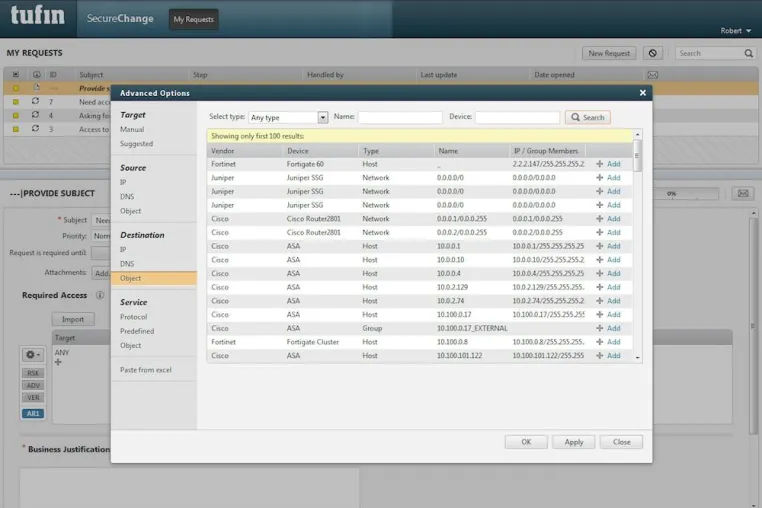
Task: Choose Paste from excel option
Action: click(146, 370)
